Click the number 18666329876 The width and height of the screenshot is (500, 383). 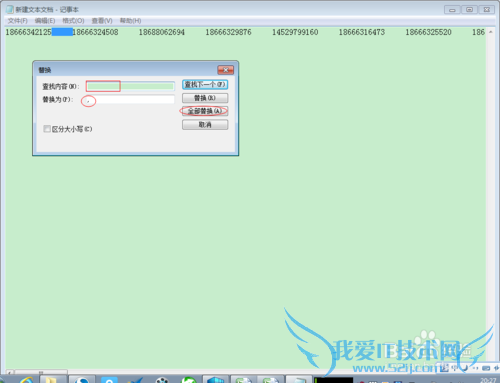coord(228,32)
